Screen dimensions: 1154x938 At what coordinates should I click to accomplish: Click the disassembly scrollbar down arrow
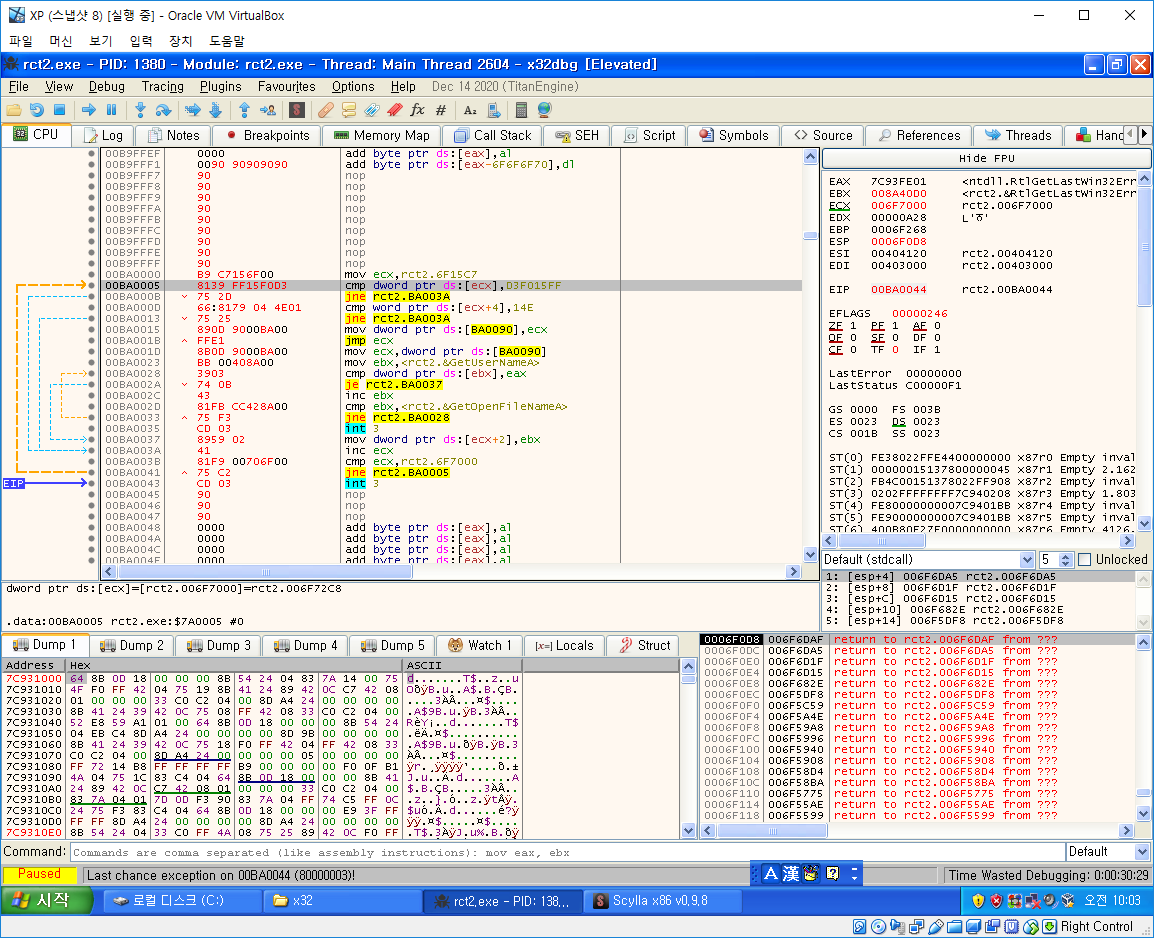(810, 555)
